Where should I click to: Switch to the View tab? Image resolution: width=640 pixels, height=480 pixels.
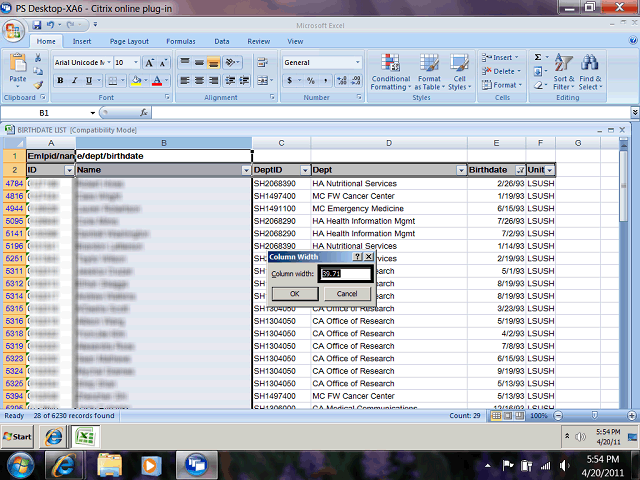click(295, 41)
